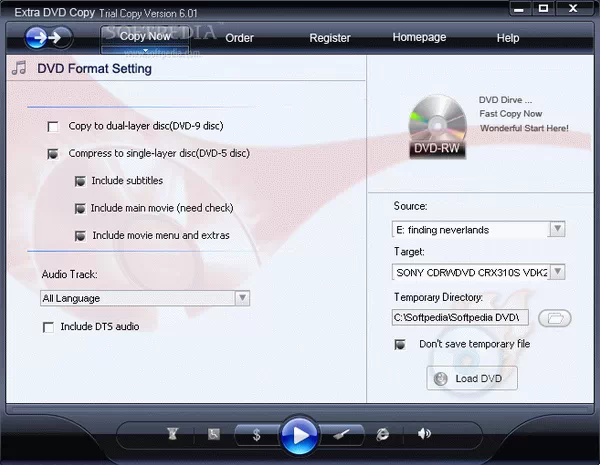Minimize the Extra DVD Copy window
The height and width of the screenshot is (465, 600).
519,8
